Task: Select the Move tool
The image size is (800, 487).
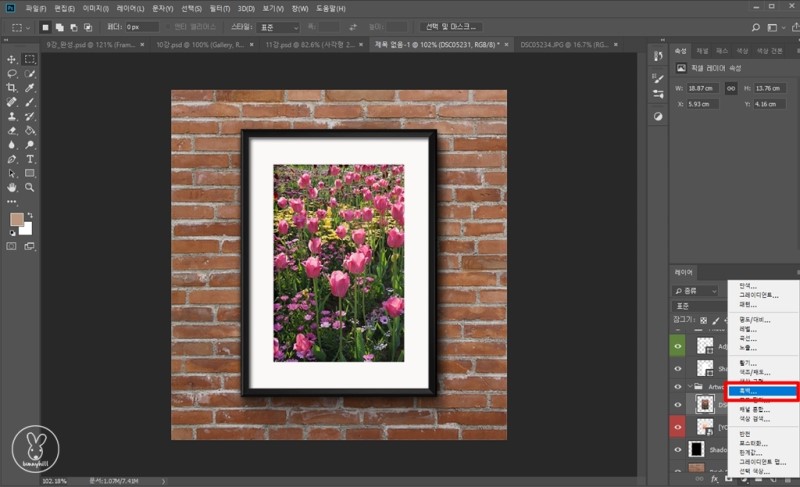Action: tap(12, 59)
